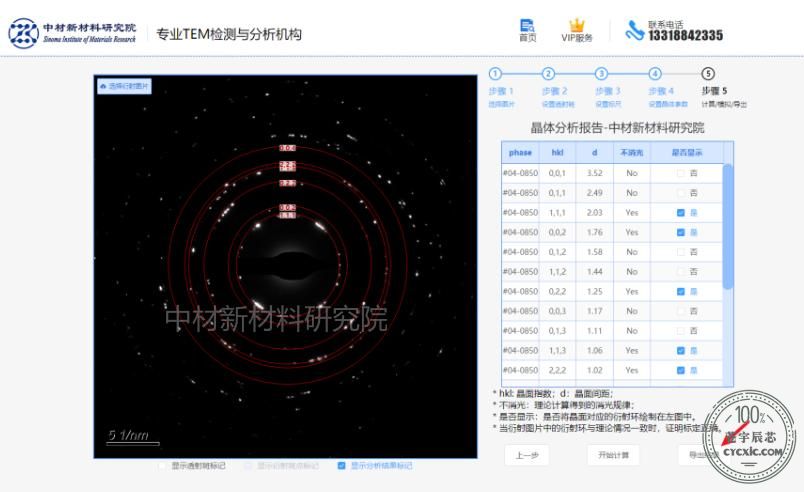804x492 pixels.
Task: Click the hkl cell 0,2,2
Action: [x=557, y=292]
